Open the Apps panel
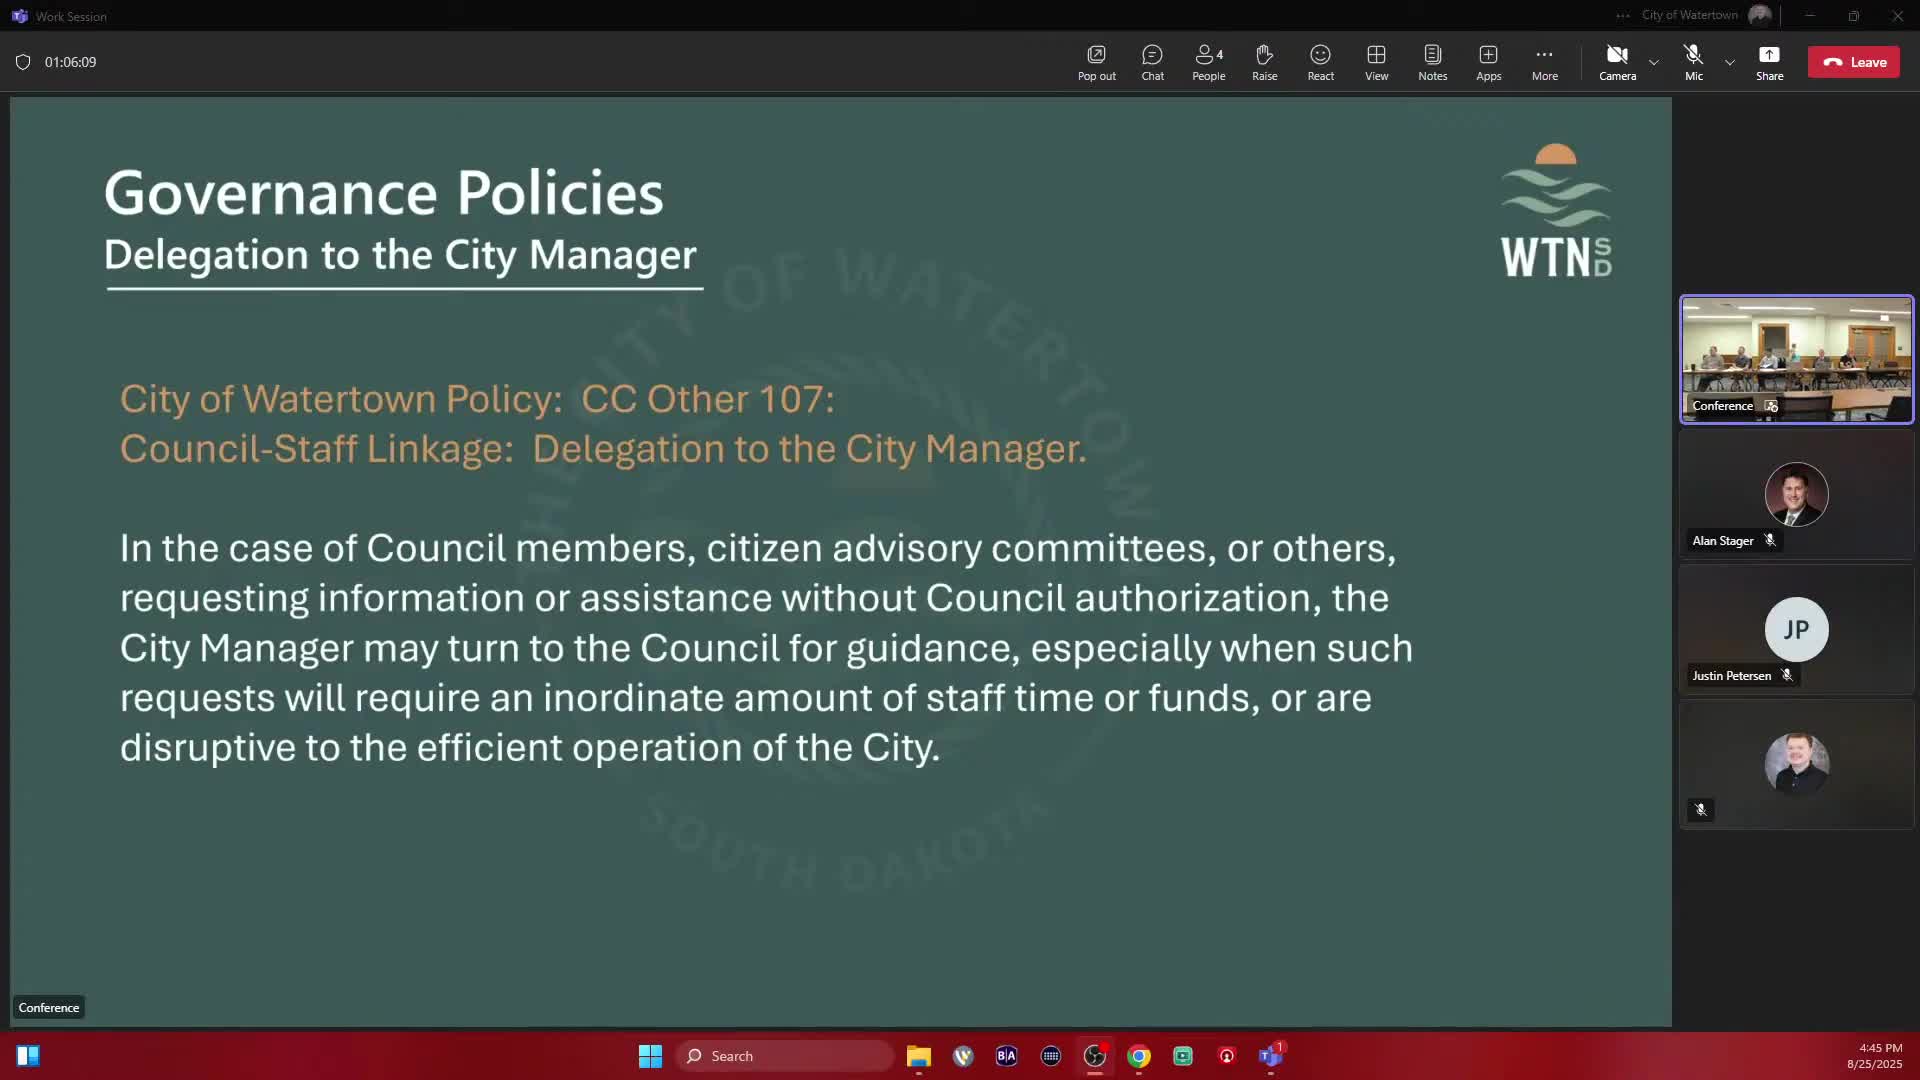1920x1080 pixels. 1488,62
